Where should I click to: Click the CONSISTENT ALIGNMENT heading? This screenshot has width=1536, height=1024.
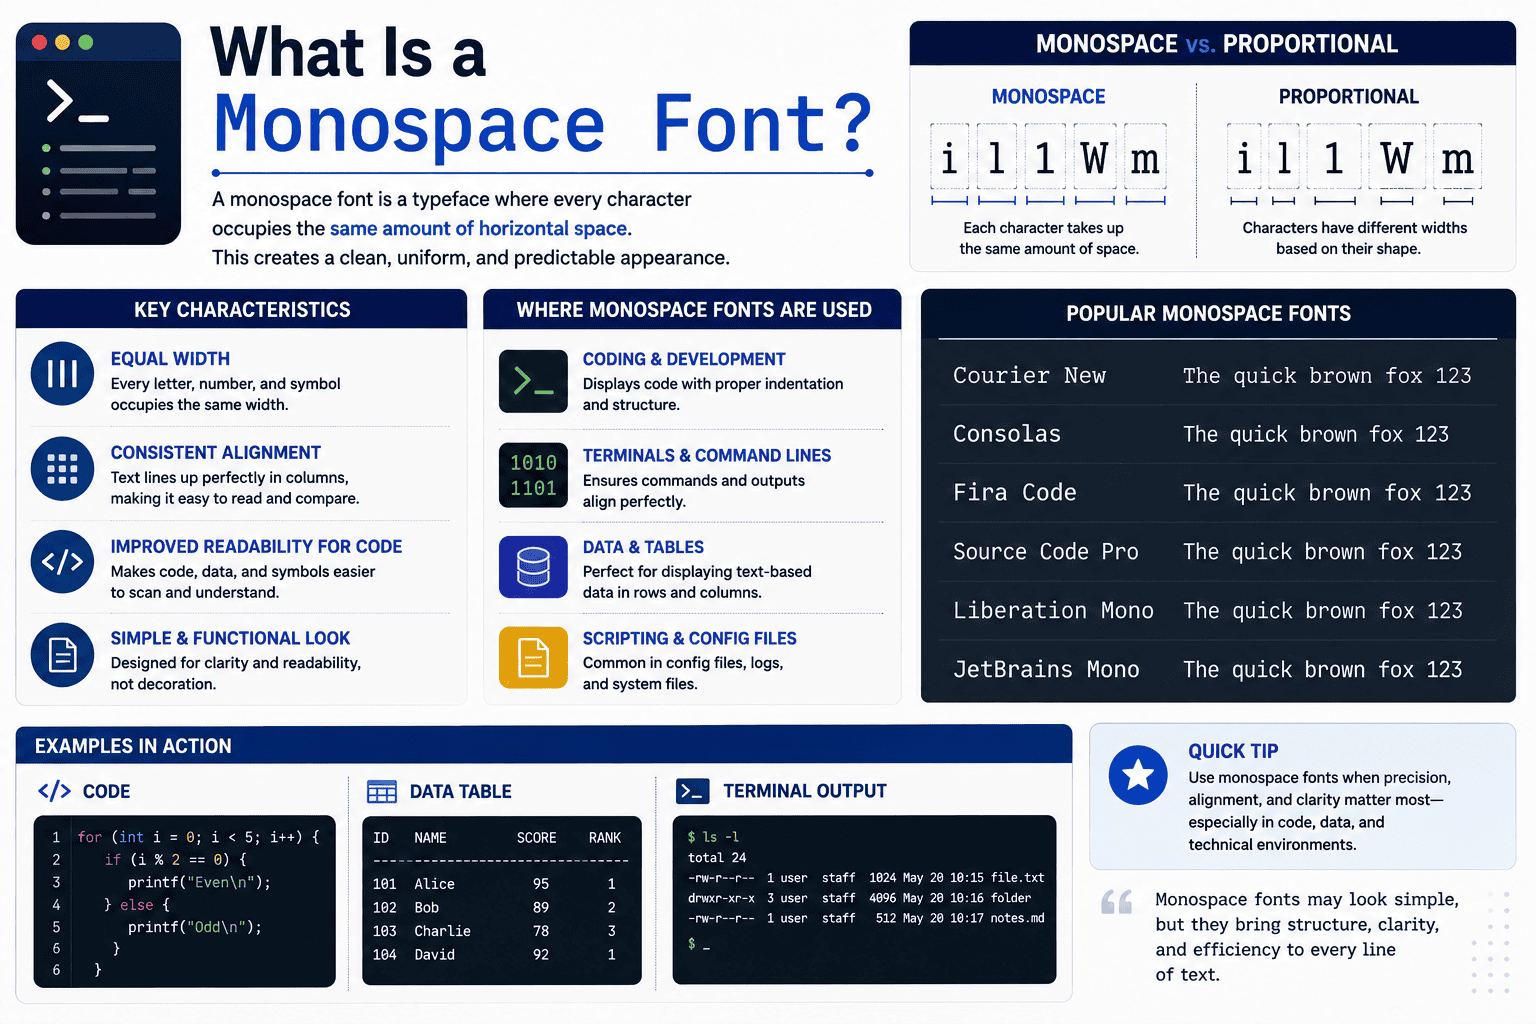(215, 453)
